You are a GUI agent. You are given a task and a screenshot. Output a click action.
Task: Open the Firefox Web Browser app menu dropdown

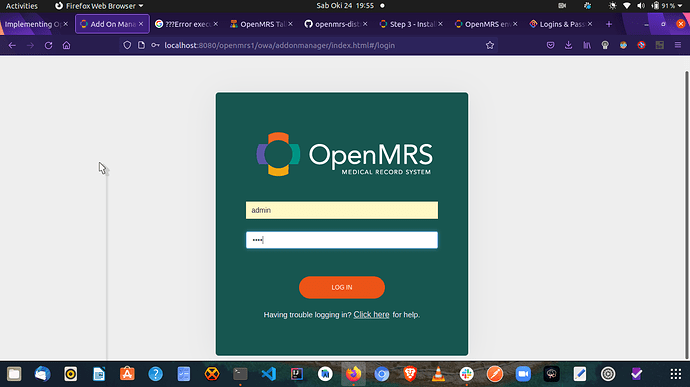[99, 6]
